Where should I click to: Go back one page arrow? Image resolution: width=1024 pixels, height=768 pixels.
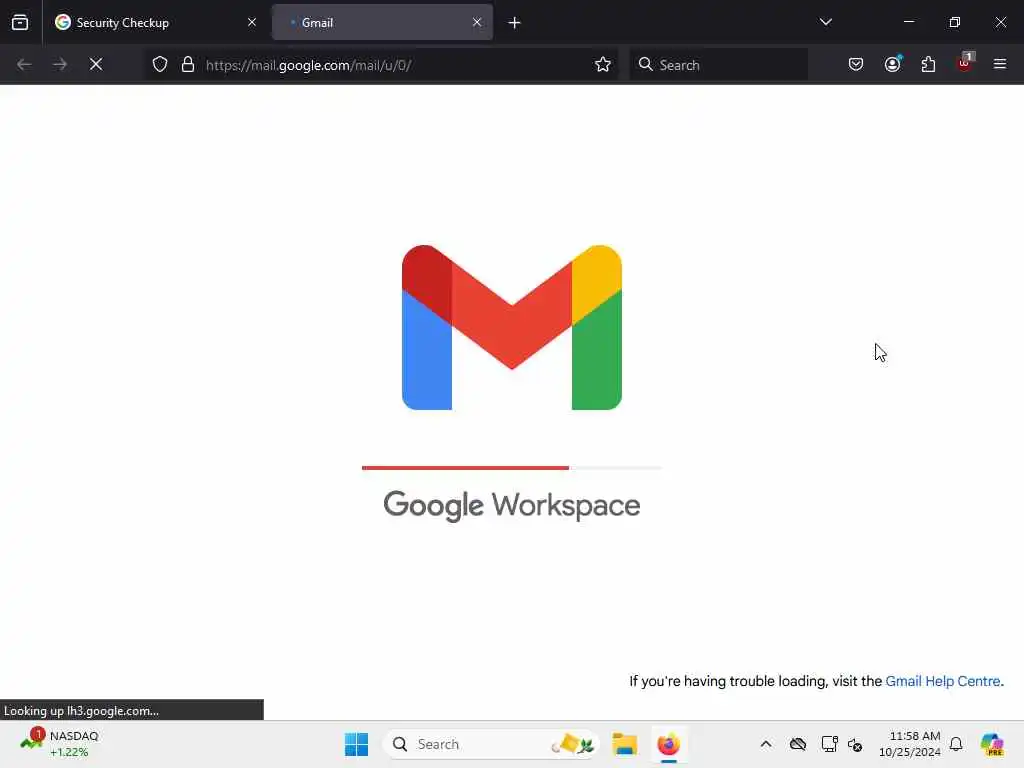pos(24,64)
